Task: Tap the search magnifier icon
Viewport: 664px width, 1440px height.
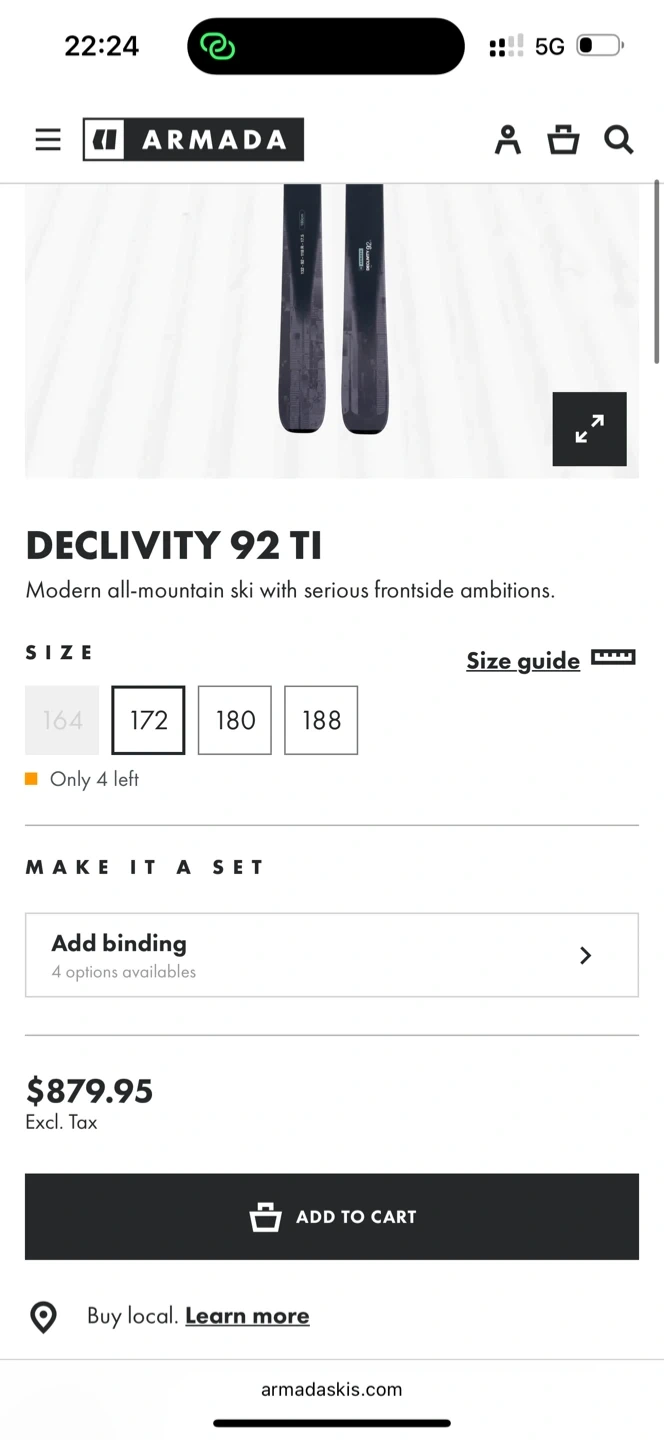Action: [x=619, y=140]
